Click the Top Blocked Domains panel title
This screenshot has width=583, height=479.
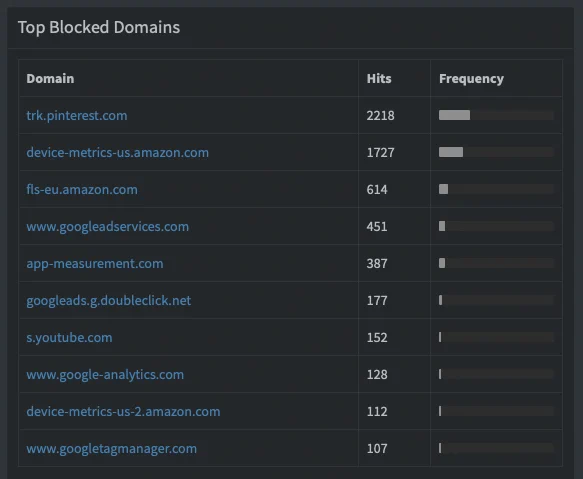tap(99, 27)
